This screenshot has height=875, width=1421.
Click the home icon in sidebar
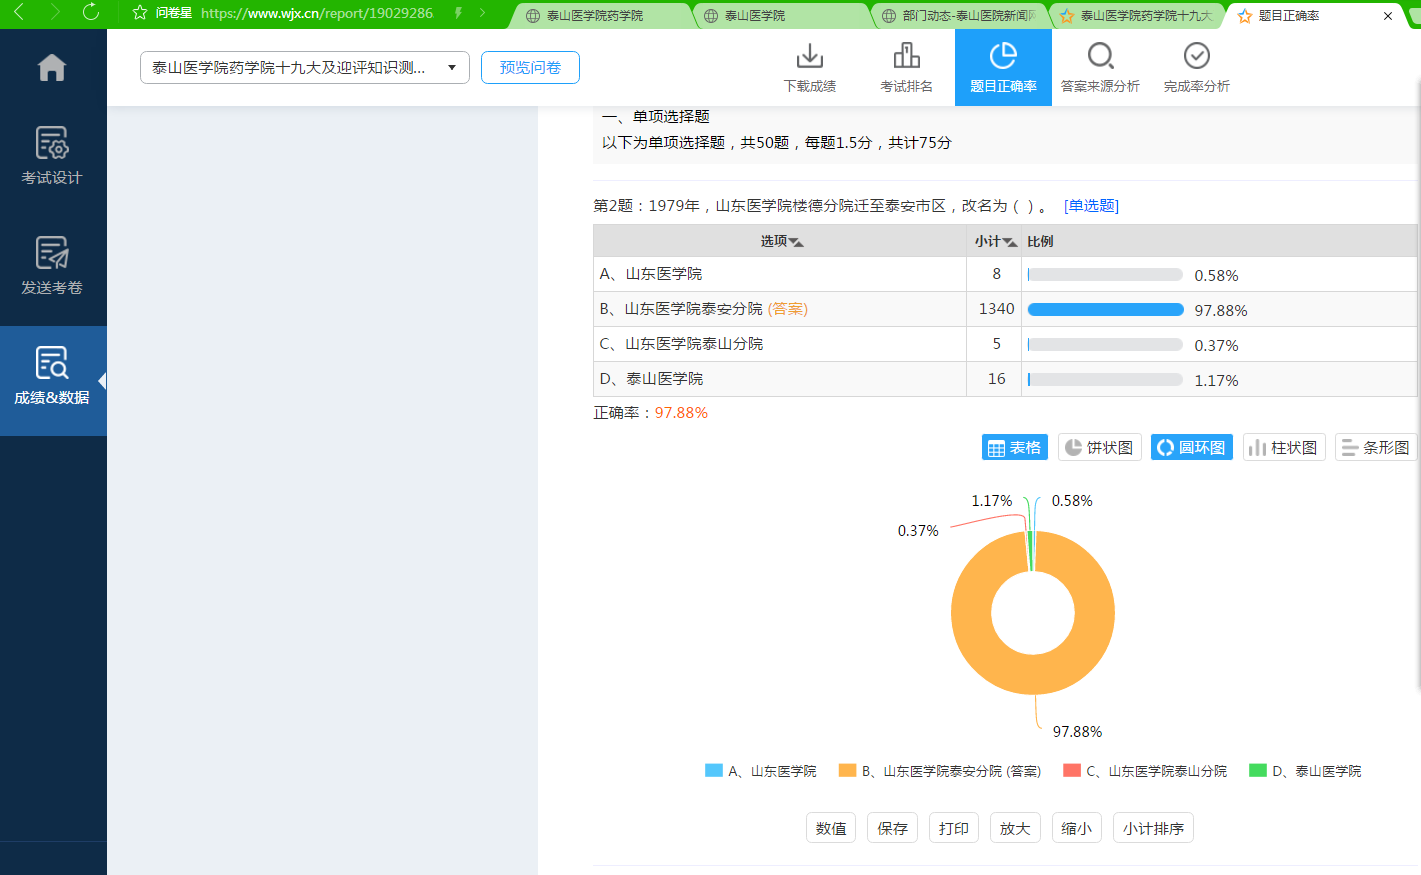pyautogui.click(x=52, y=67)
